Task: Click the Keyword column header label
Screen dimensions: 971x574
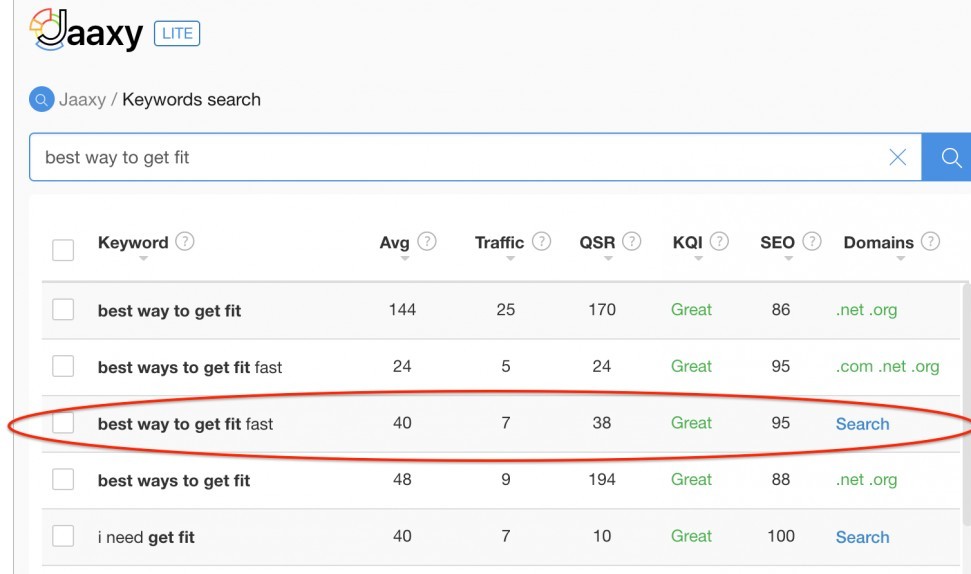Action: click(133, 242)
